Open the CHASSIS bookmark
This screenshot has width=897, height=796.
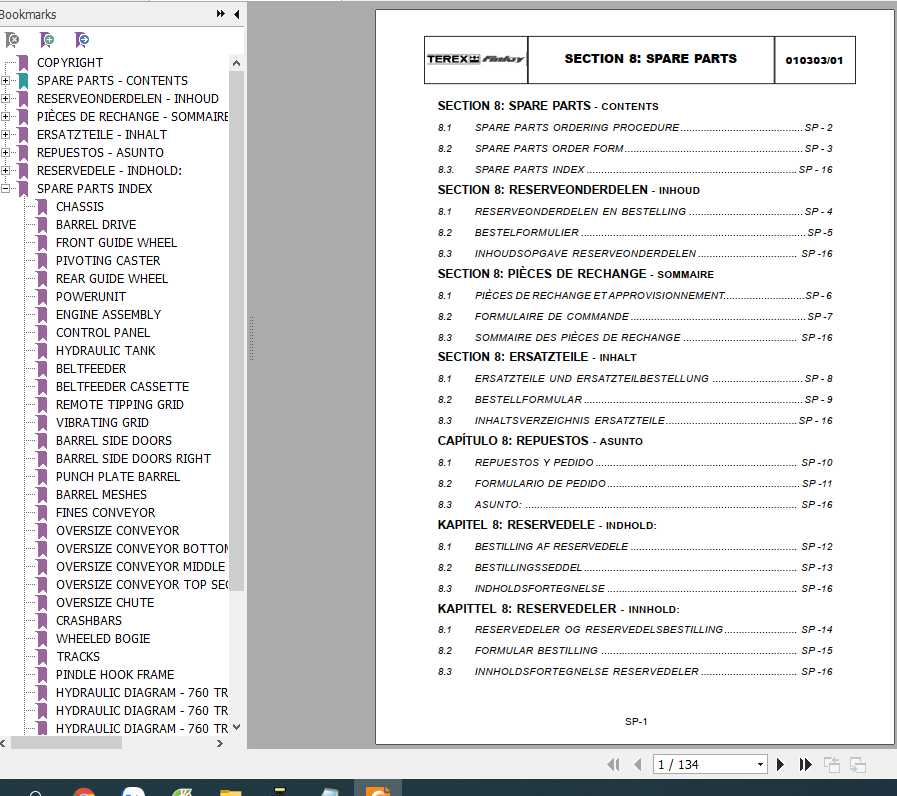click(x=80, y=207)
